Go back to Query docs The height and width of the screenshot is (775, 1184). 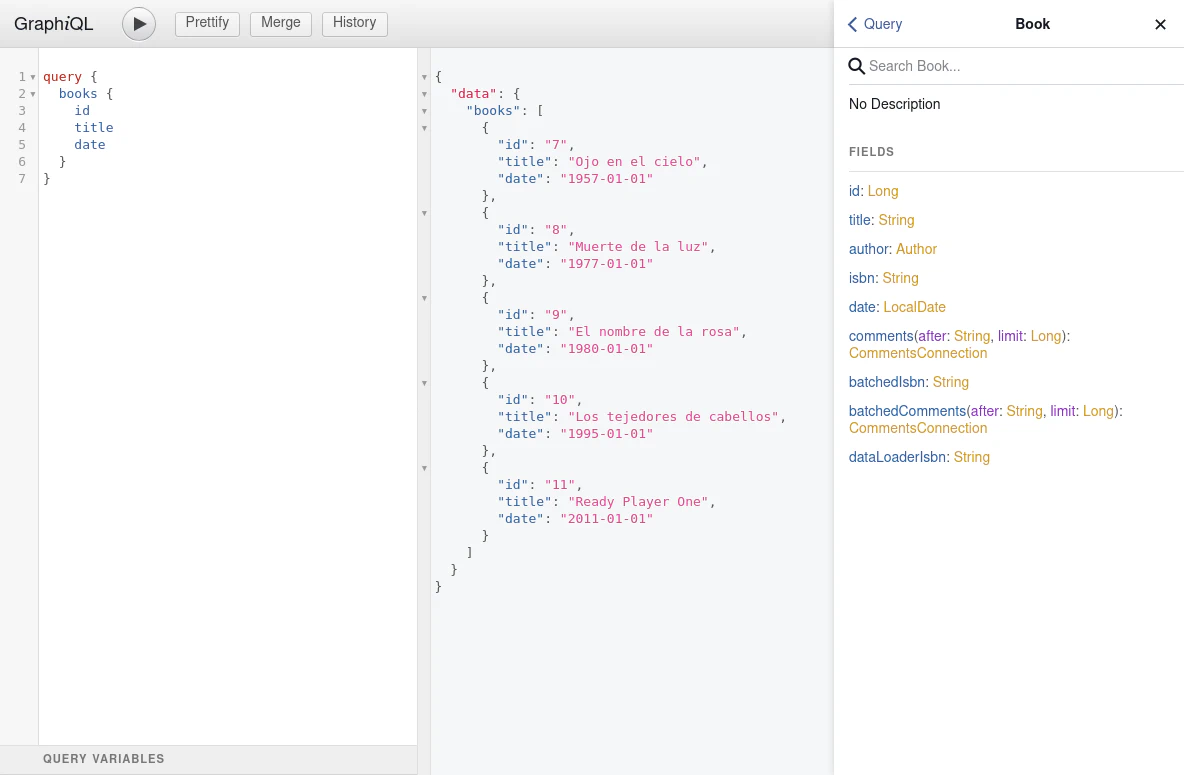(x=875, y=24)
